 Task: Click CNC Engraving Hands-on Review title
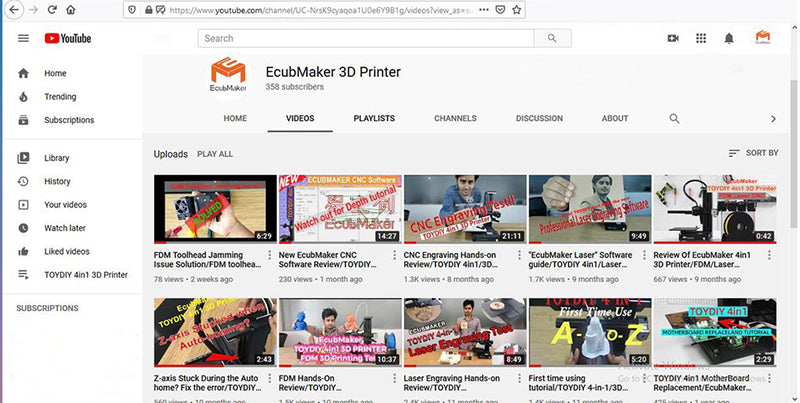(x=451, y=260)
